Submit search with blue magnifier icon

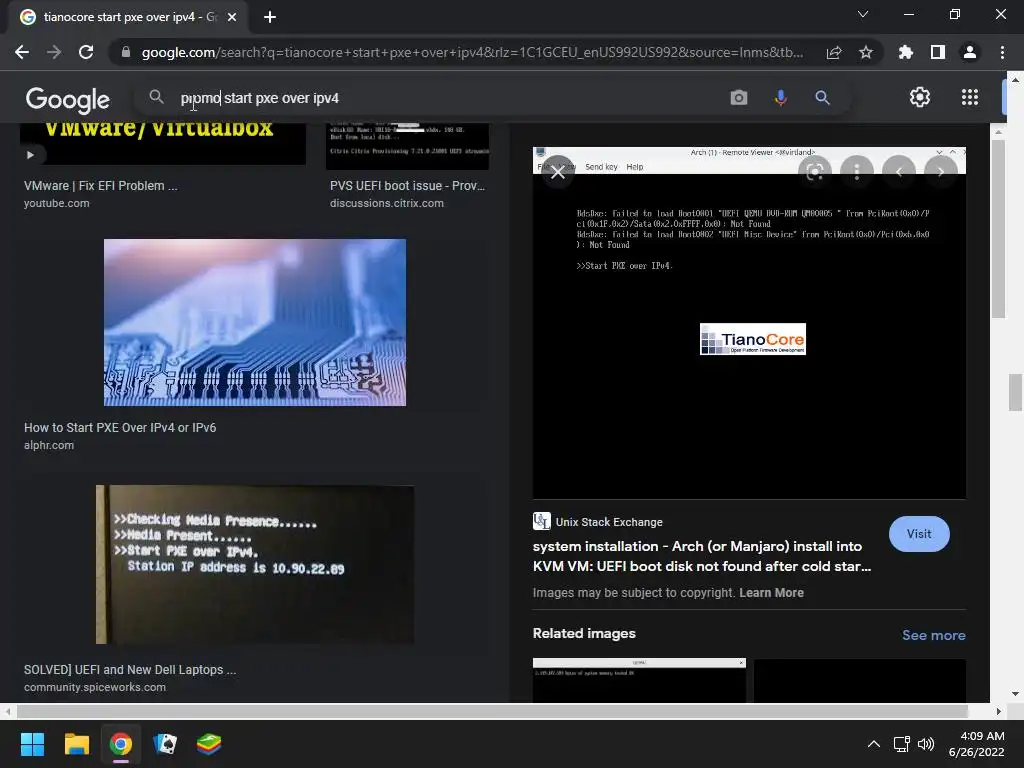coord(822,98)
